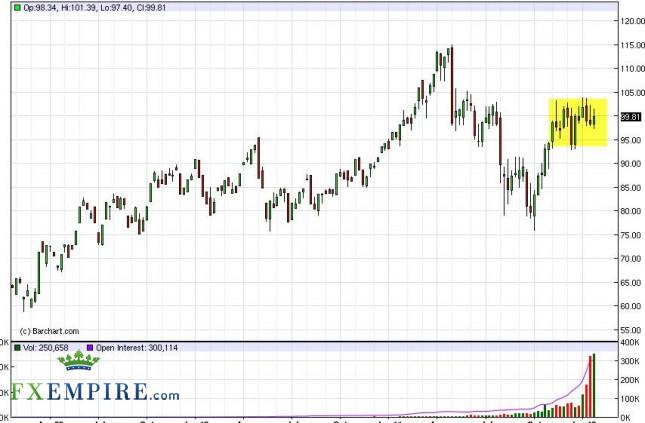
Task: Click the black current price marker on price axis
Action: [631, 117]
